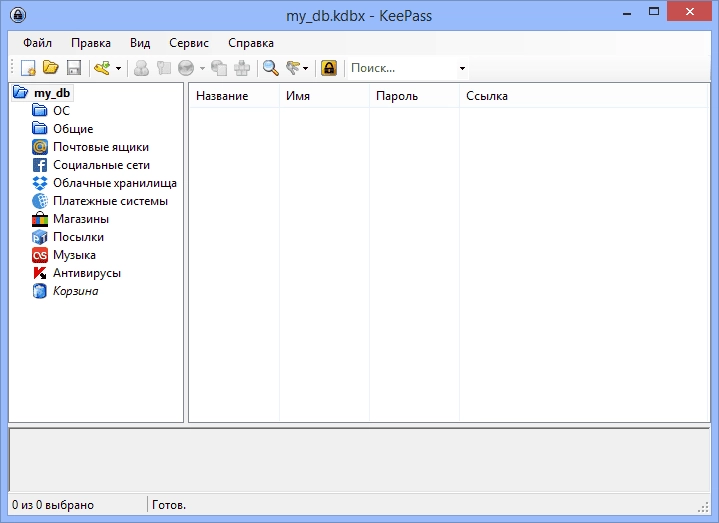Minimize the KeePass window
The height and width of the screenshot is (523, 719).
click(x=627, y=12)
